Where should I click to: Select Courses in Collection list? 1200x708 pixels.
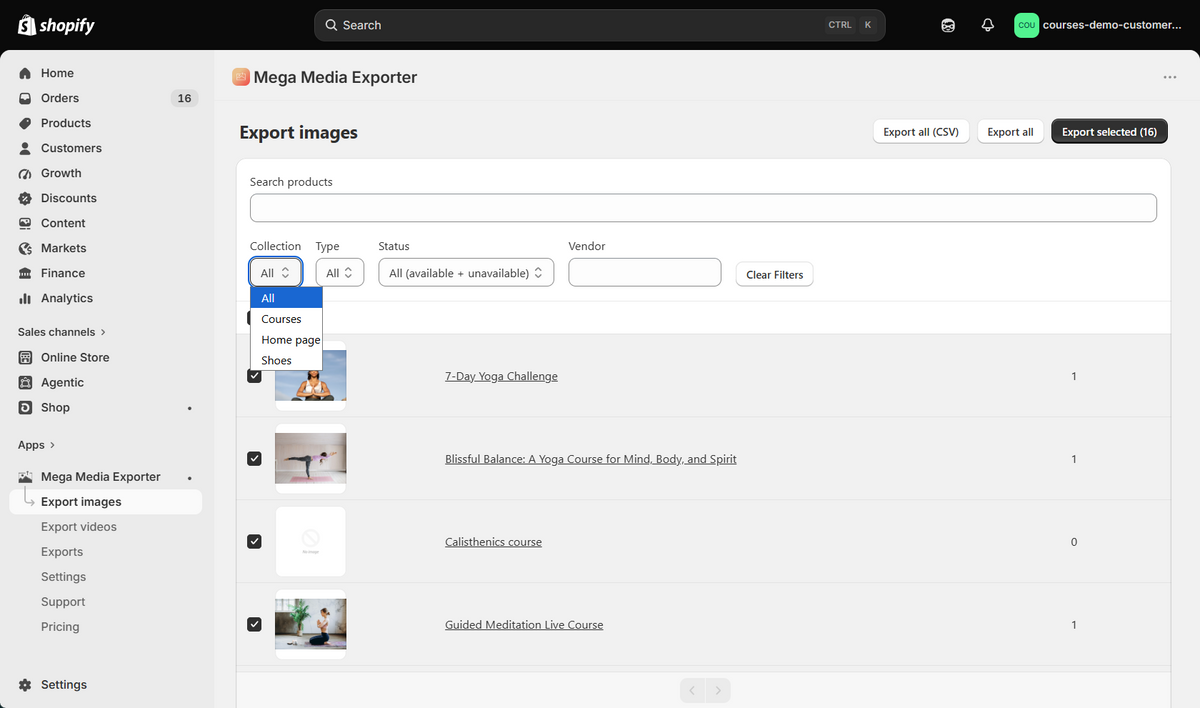pos(286,319)
